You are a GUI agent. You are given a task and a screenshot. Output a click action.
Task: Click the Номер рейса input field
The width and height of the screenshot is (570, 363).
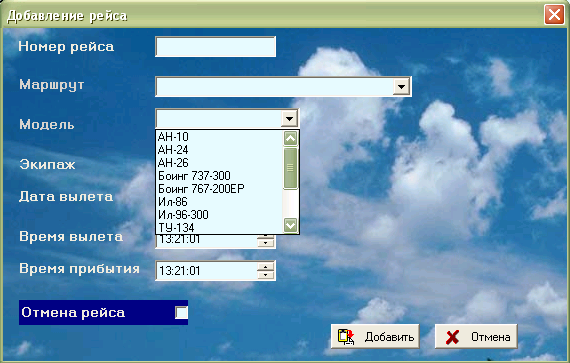(215, 47)
